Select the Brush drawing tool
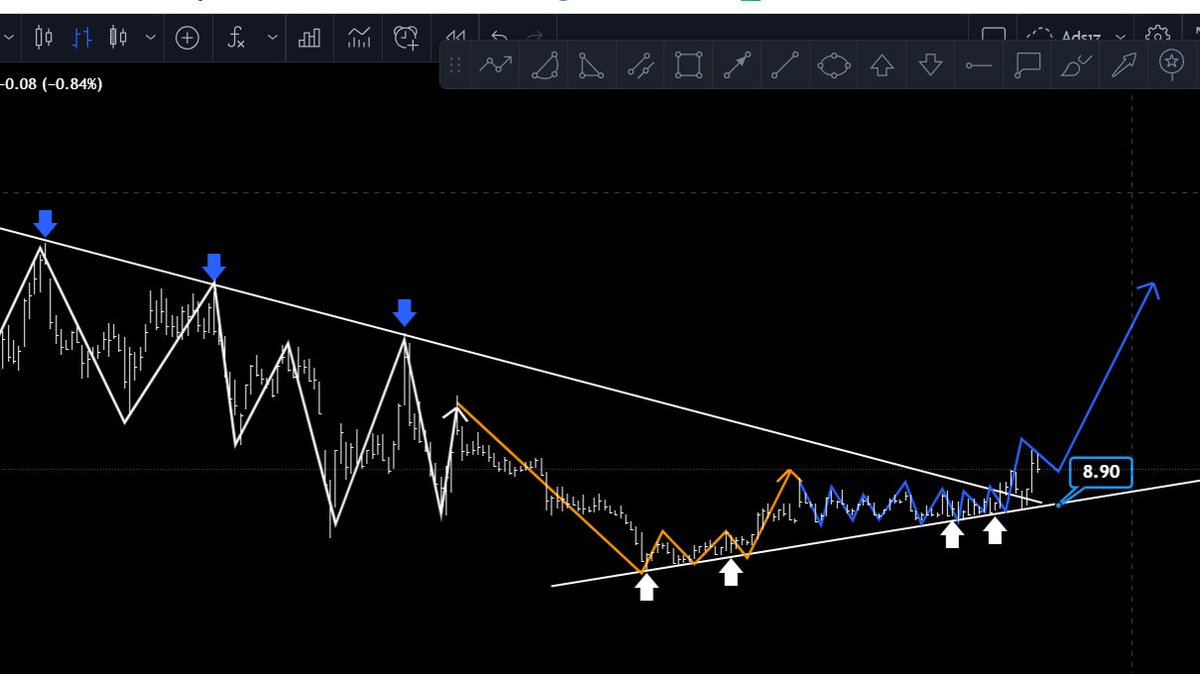1200x674 pixels. 1077,66
